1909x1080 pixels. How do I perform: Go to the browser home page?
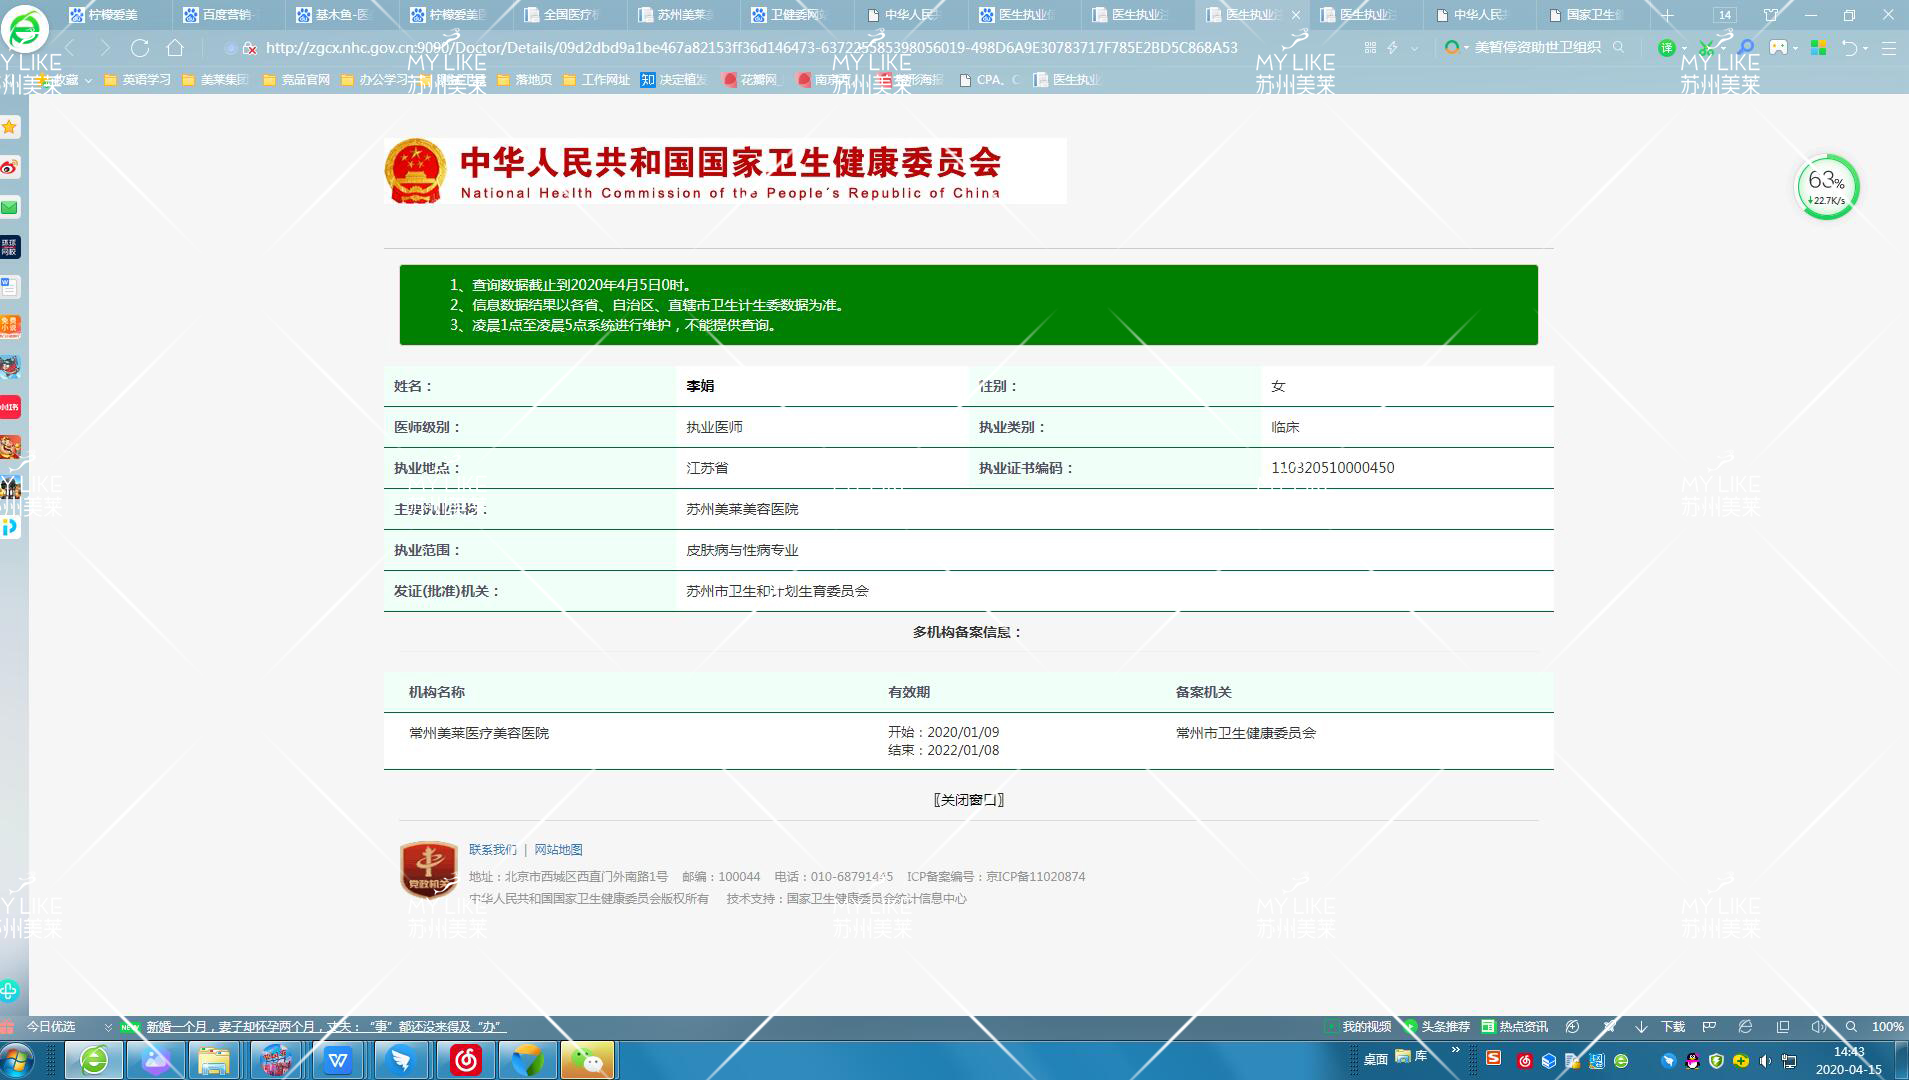tap(175, 48)
